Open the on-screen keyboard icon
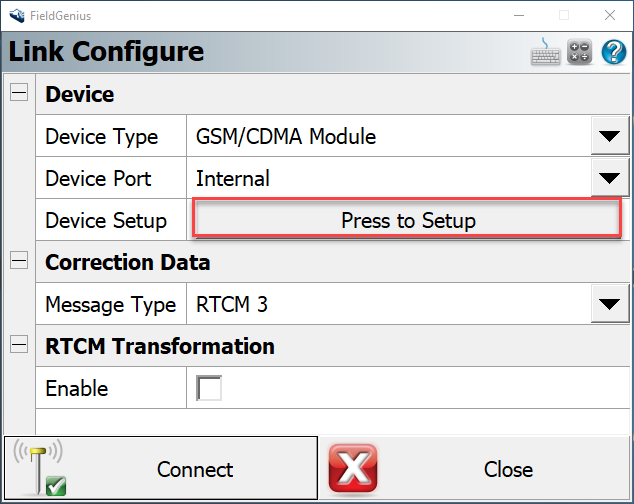The image size is (634, 504). tap(545, 52)
